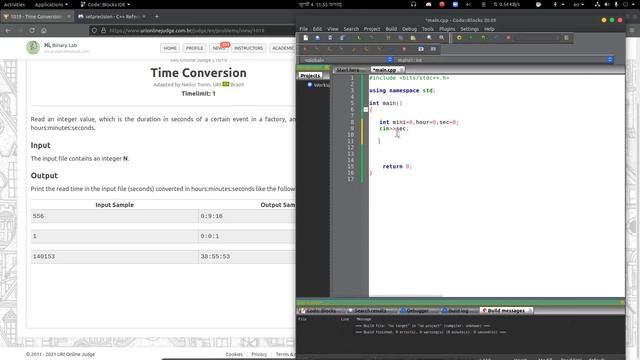This screenshot has width=640, height=360.
Task: Click the Step into instruction debug icon
Action: pos(379,49)
